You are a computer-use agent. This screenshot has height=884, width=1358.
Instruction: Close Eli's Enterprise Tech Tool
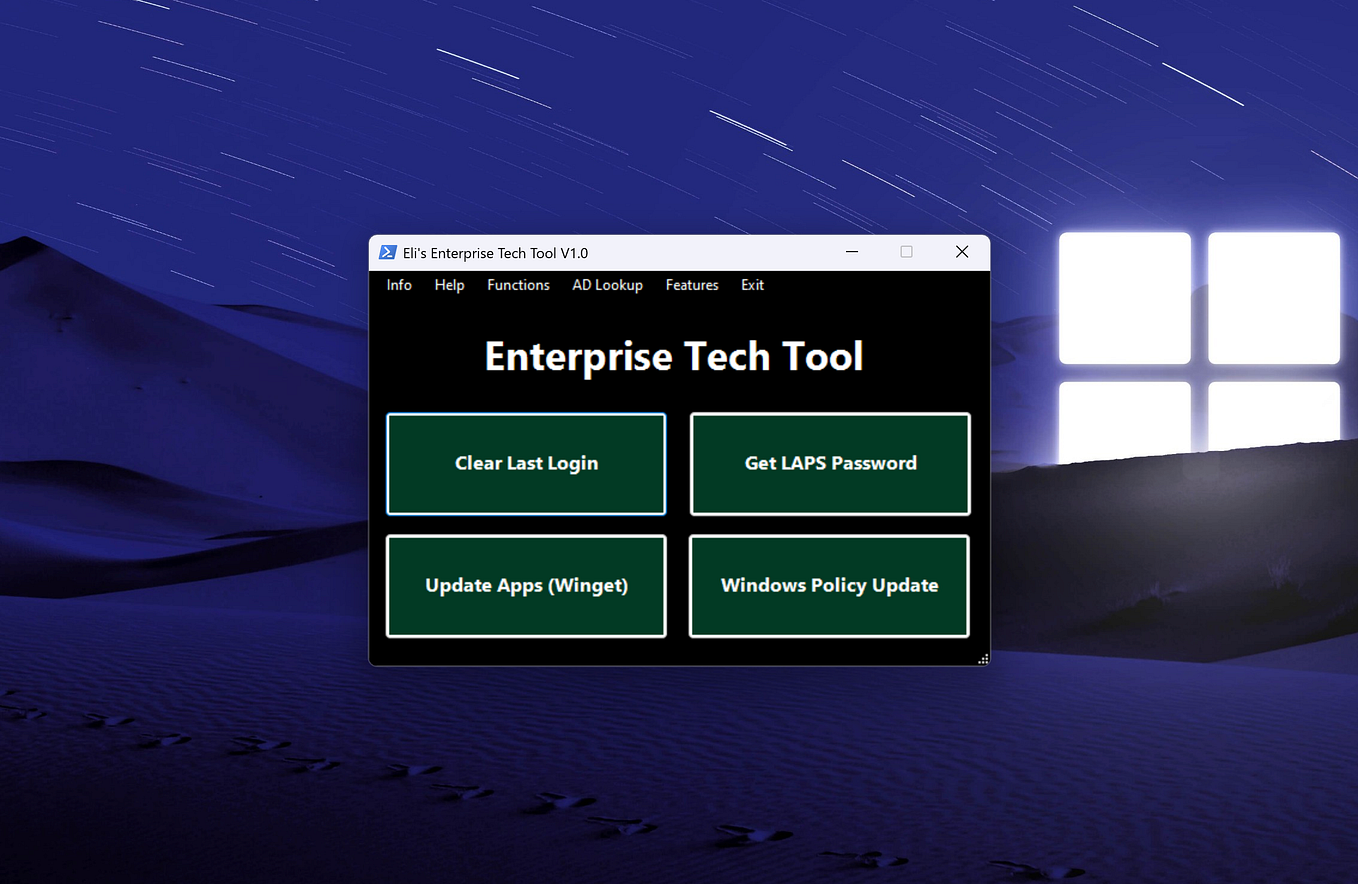(x=961, y=252)
